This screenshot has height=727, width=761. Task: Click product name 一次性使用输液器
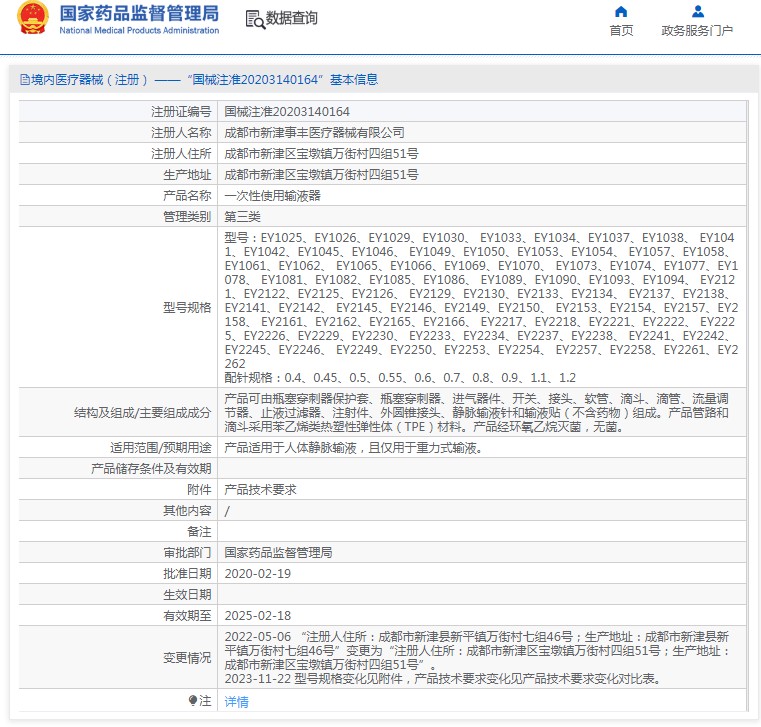[272, 196]
